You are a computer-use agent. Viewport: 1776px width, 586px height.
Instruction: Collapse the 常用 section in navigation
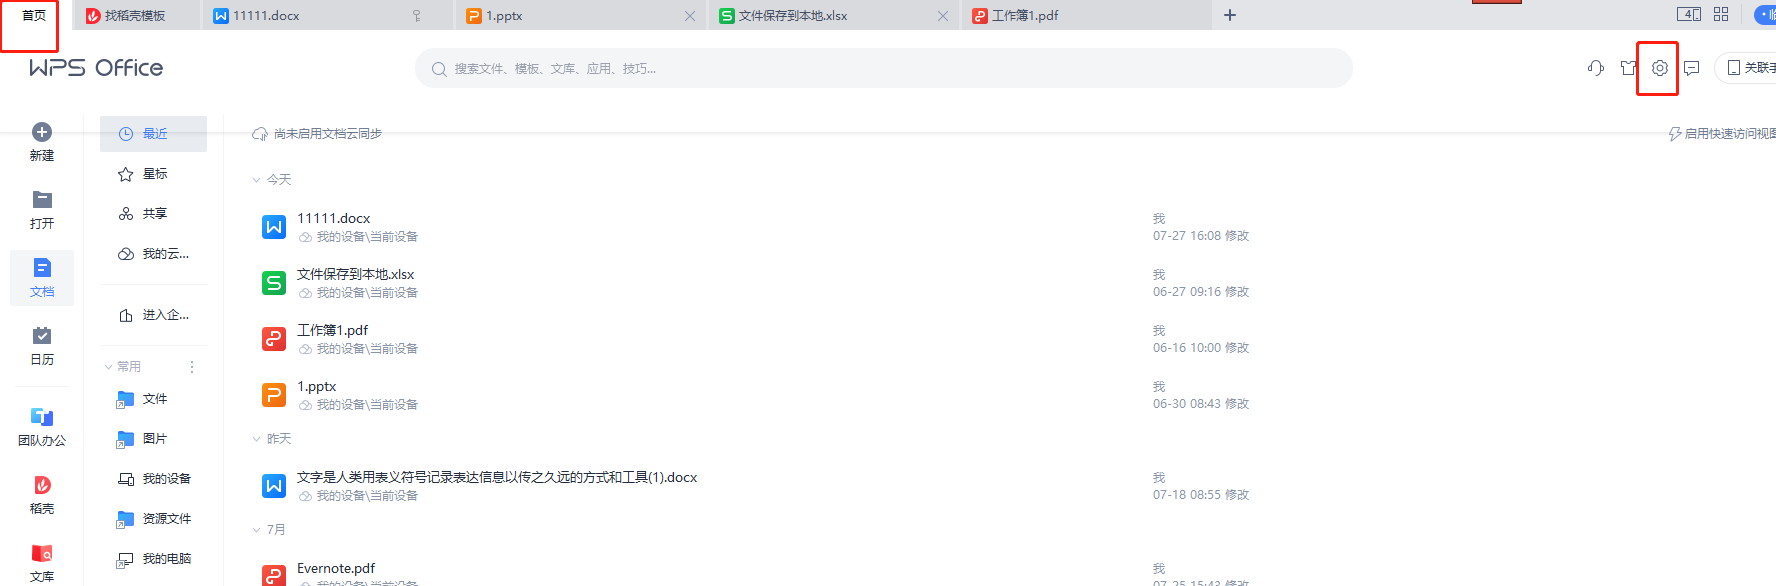108,367
